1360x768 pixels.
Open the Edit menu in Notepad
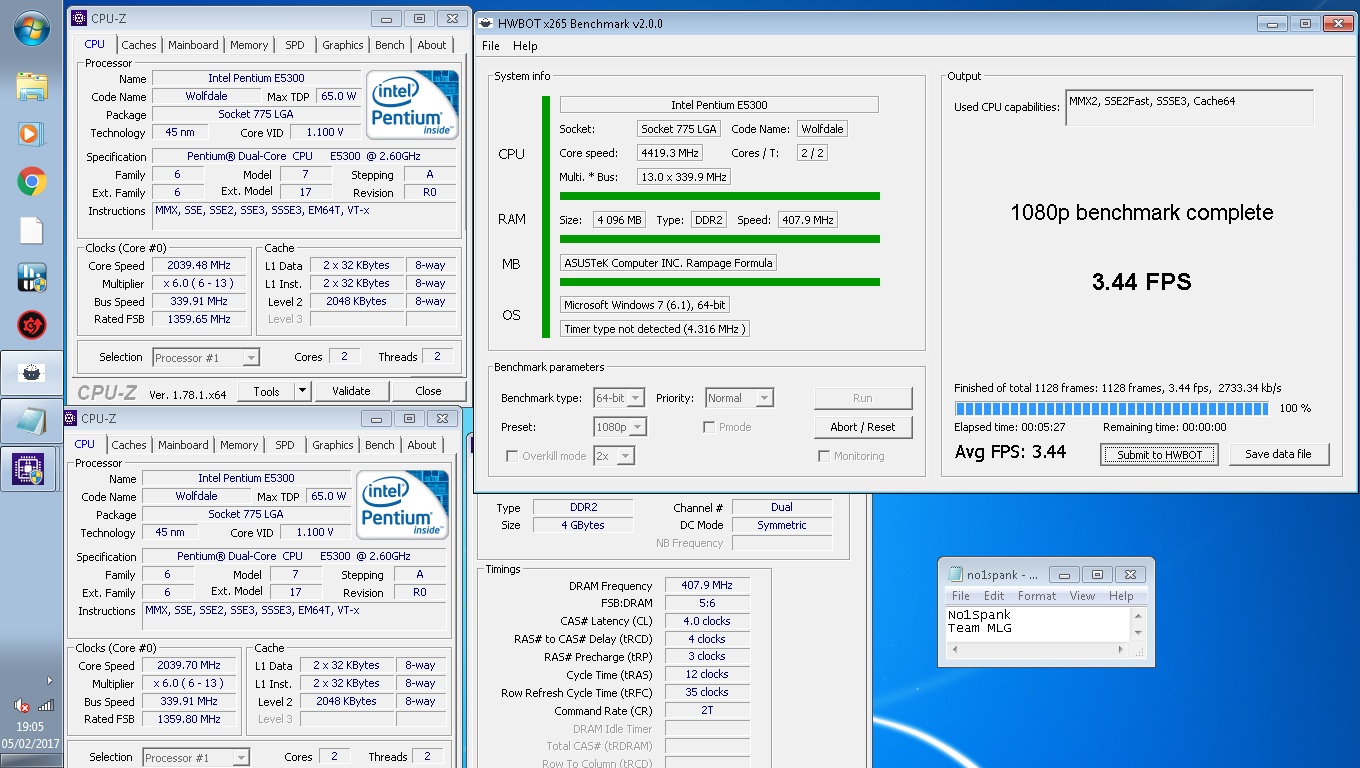[994, 596]
